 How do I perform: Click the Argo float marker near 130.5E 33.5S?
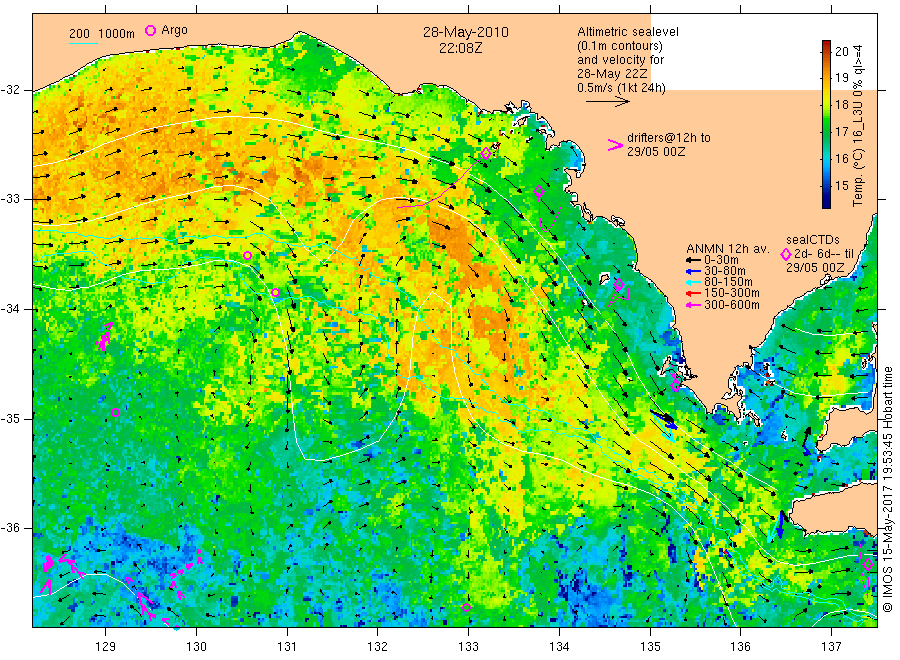(x=247, y=255)
